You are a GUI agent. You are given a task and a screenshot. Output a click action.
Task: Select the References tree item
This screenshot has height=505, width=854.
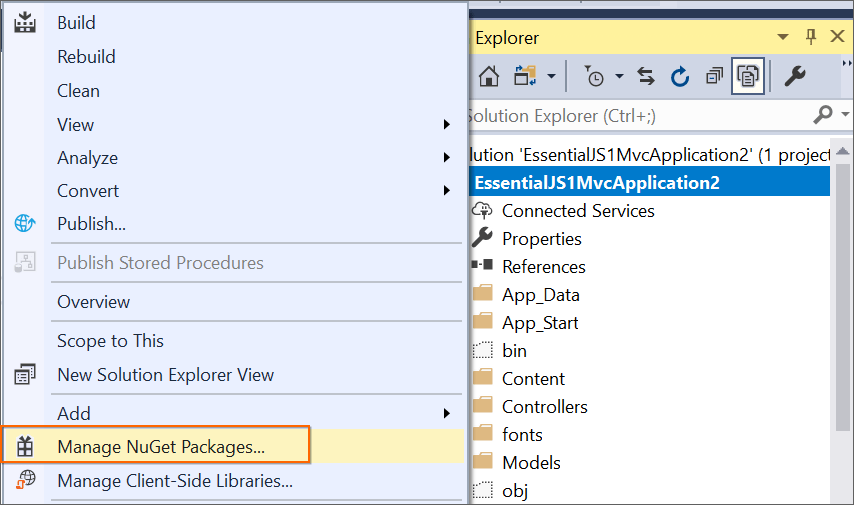544,266
